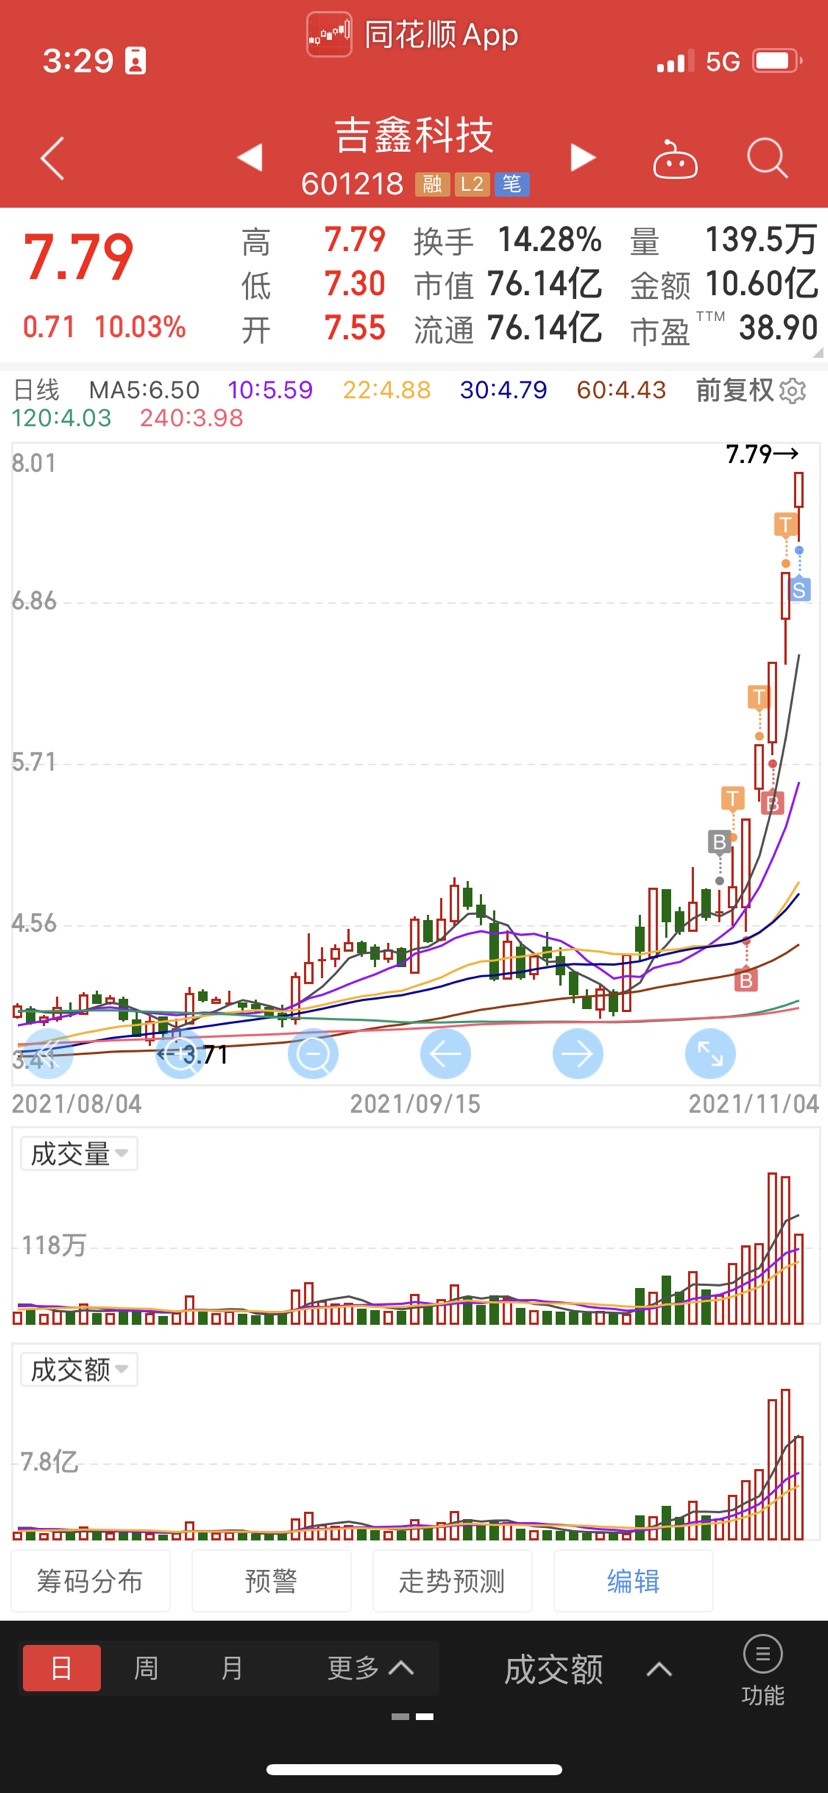The height and width of the screenshot is (1793, 828).
Task: Expand the bottom 成交额 selector
Action: [587, 1669]
